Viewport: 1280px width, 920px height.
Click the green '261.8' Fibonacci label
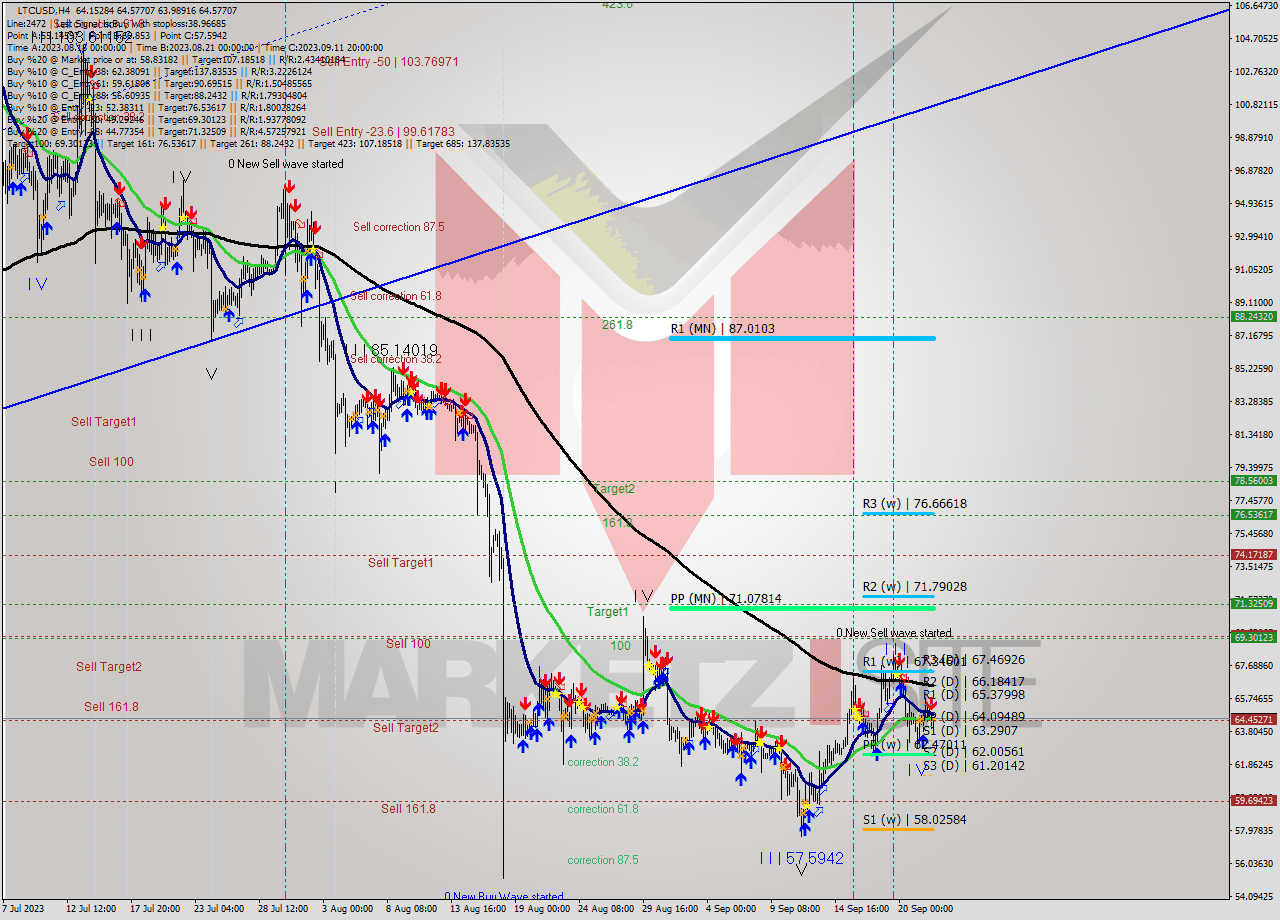(x=617, y=324)
